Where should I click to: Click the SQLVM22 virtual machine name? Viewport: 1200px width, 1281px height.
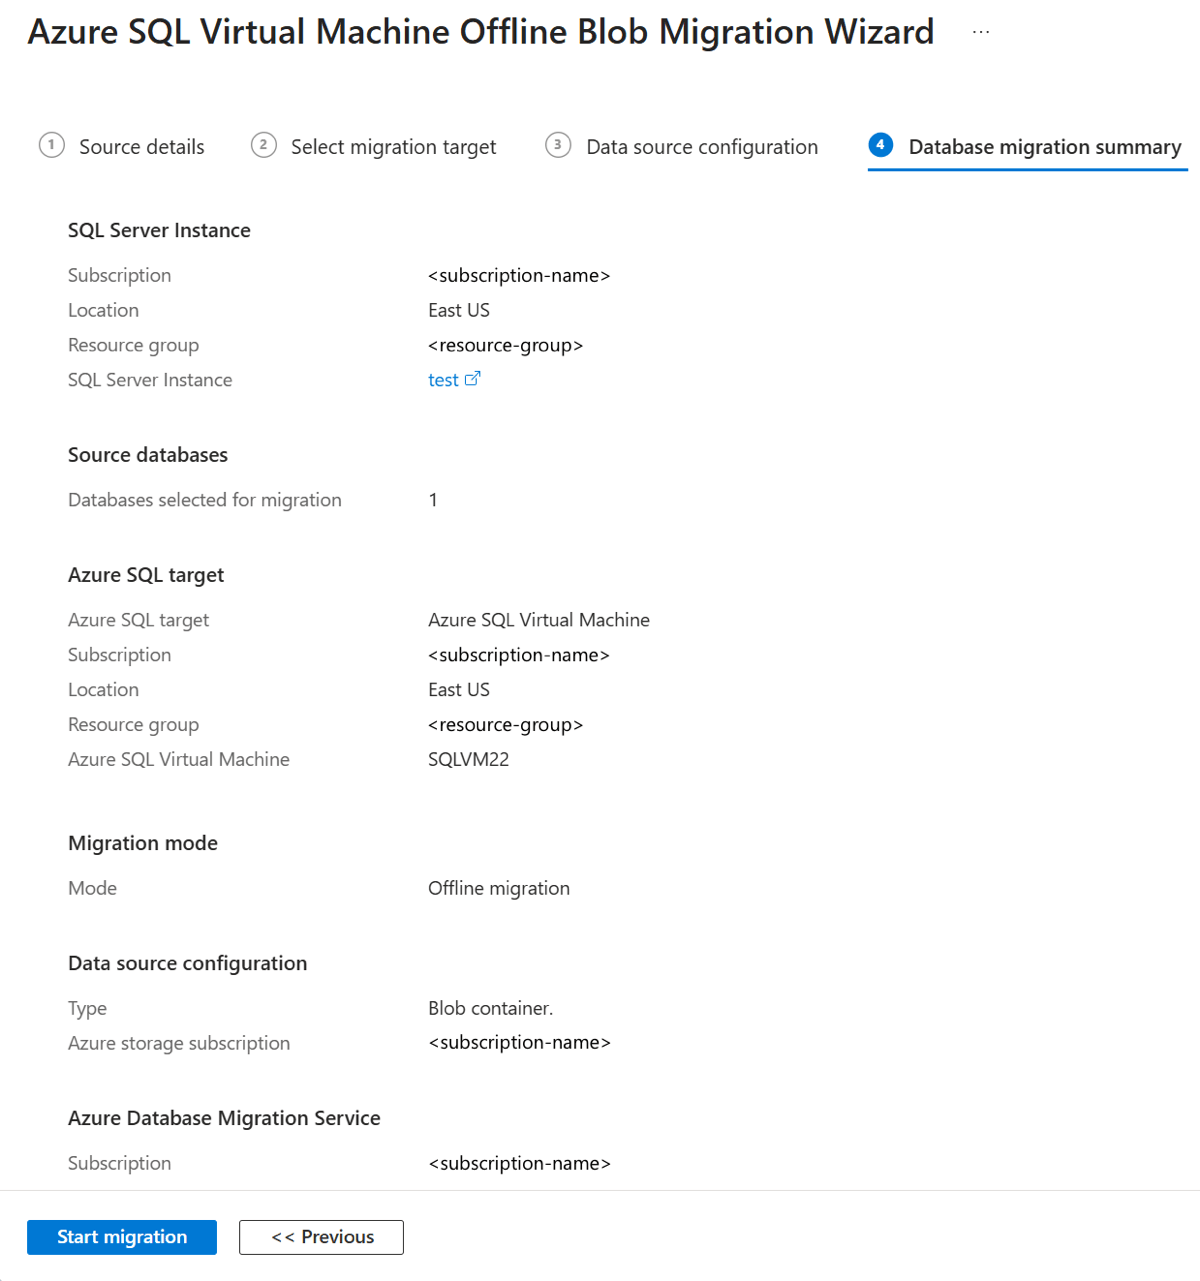point(469,759)
